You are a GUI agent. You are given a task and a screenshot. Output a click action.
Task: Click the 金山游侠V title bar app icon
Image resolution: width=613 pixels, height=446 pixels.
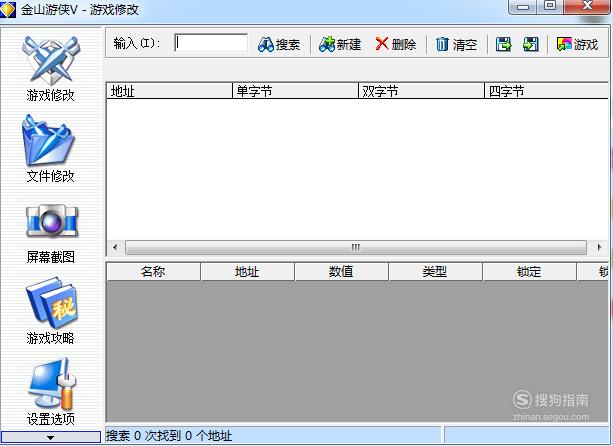(8, 9)
